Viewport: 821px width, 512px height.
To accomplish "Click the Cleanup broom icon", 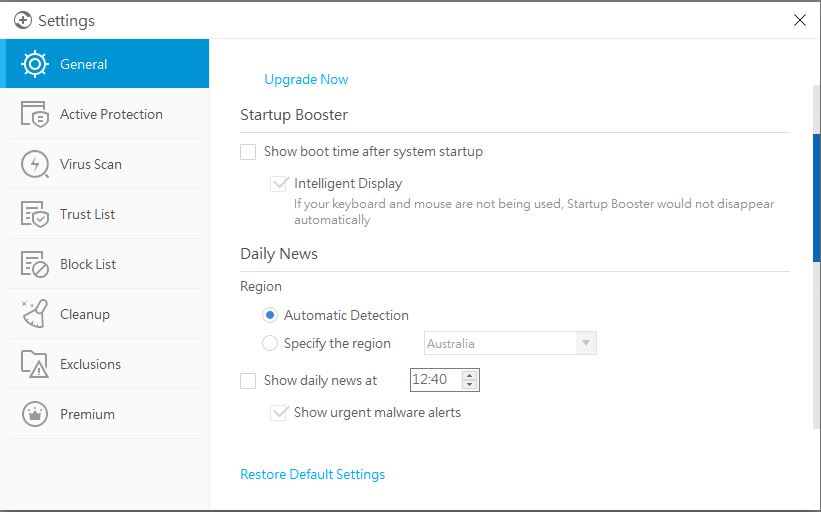I will point(35,314).
